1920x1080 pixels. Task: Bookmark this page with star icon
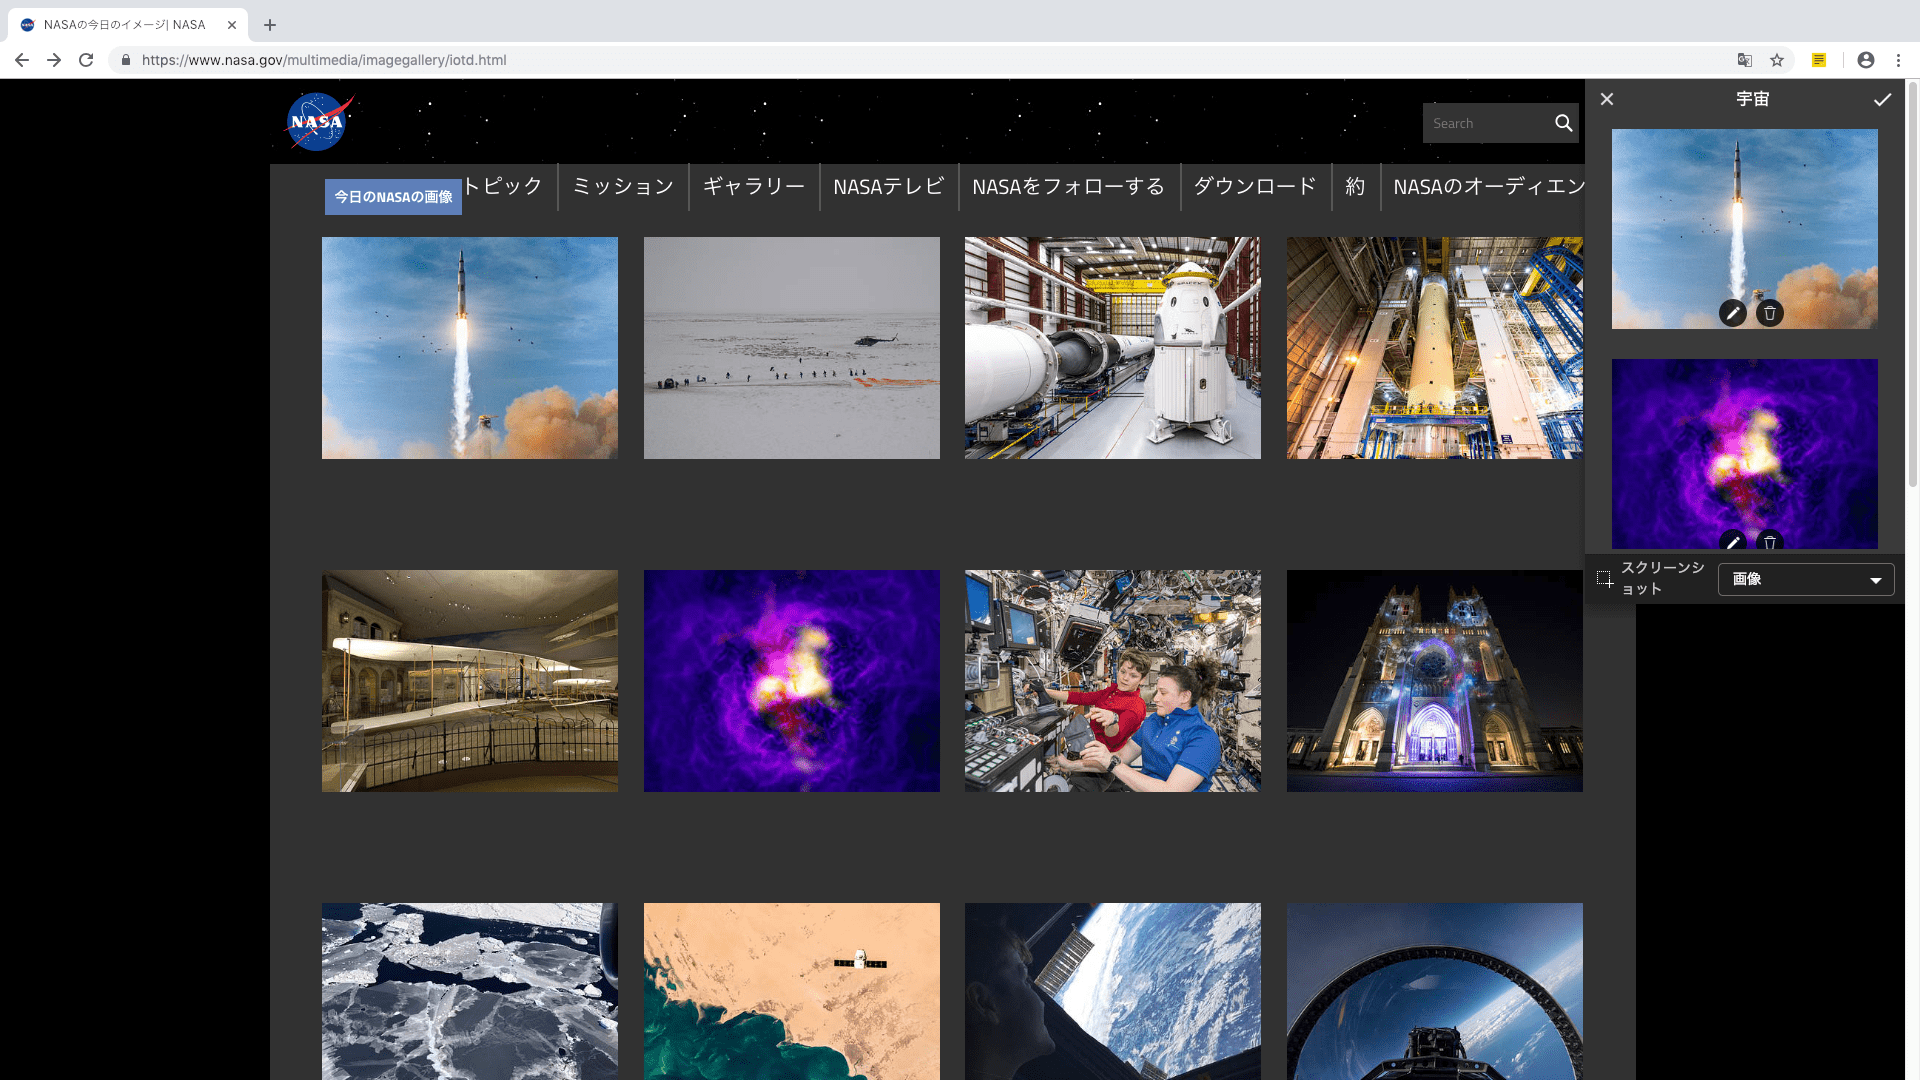[x=1777, y=60]
